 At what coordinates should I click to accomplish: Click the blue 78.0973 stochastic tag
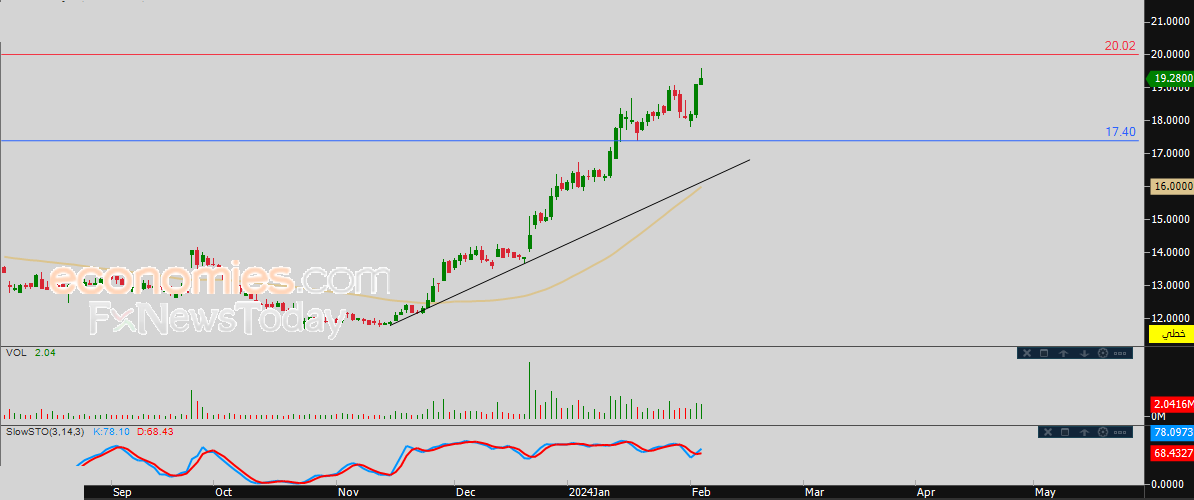(x=1171, y=432)
